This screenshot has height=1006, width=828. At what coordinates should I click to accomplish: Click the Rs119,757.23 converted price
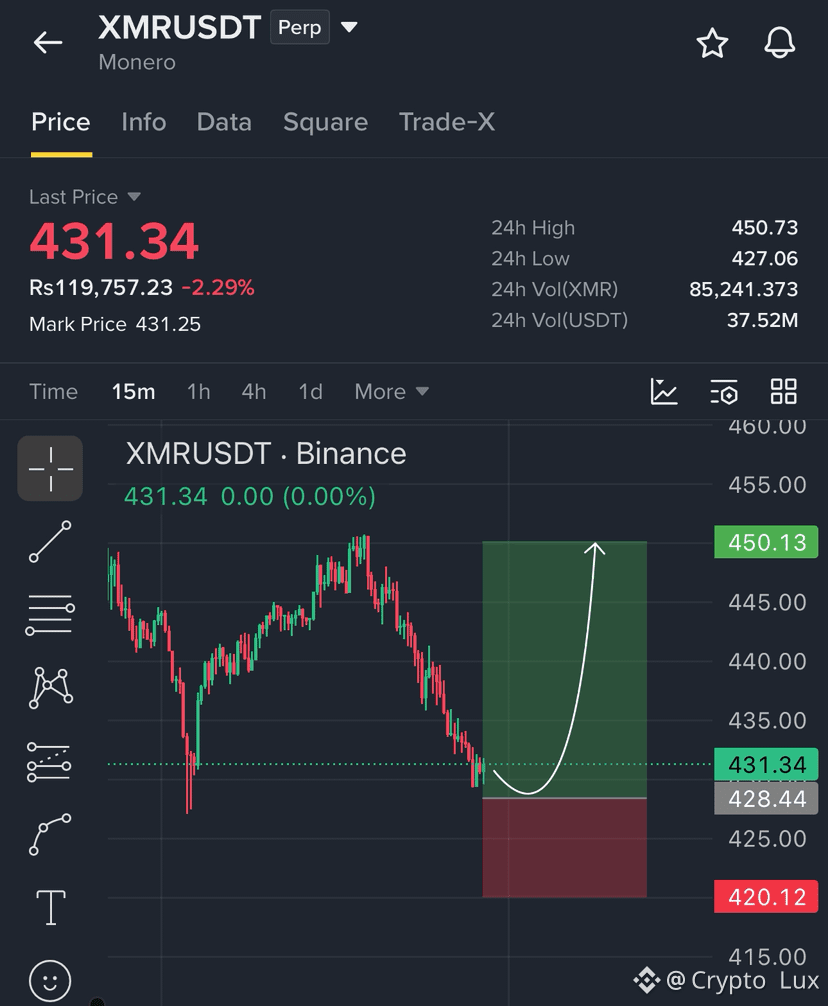pyautogui.click(x=101, y=287)
